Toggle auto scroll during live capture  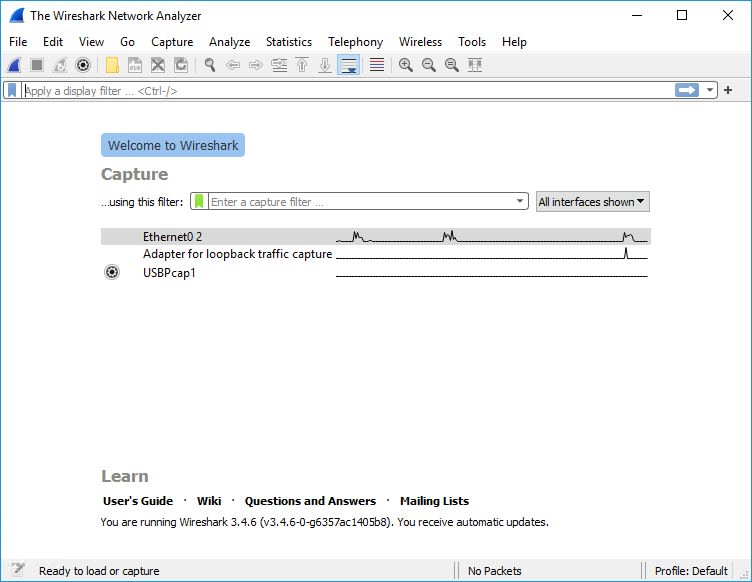[349, 65]
